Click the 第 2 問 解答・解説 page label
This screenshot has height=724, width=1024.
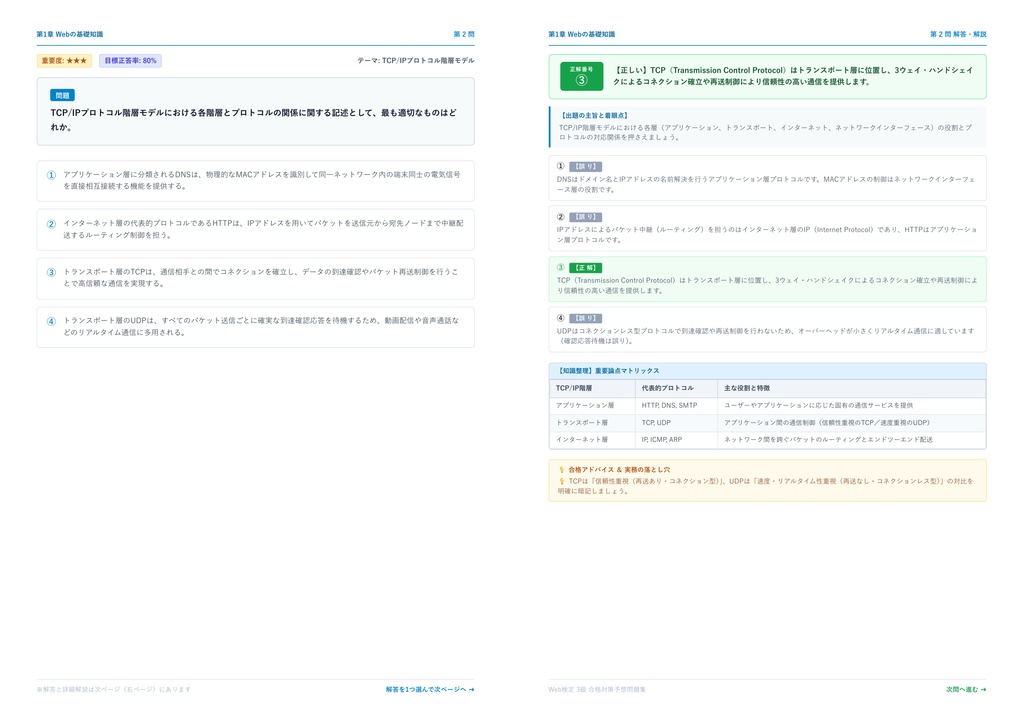(958, 34)
